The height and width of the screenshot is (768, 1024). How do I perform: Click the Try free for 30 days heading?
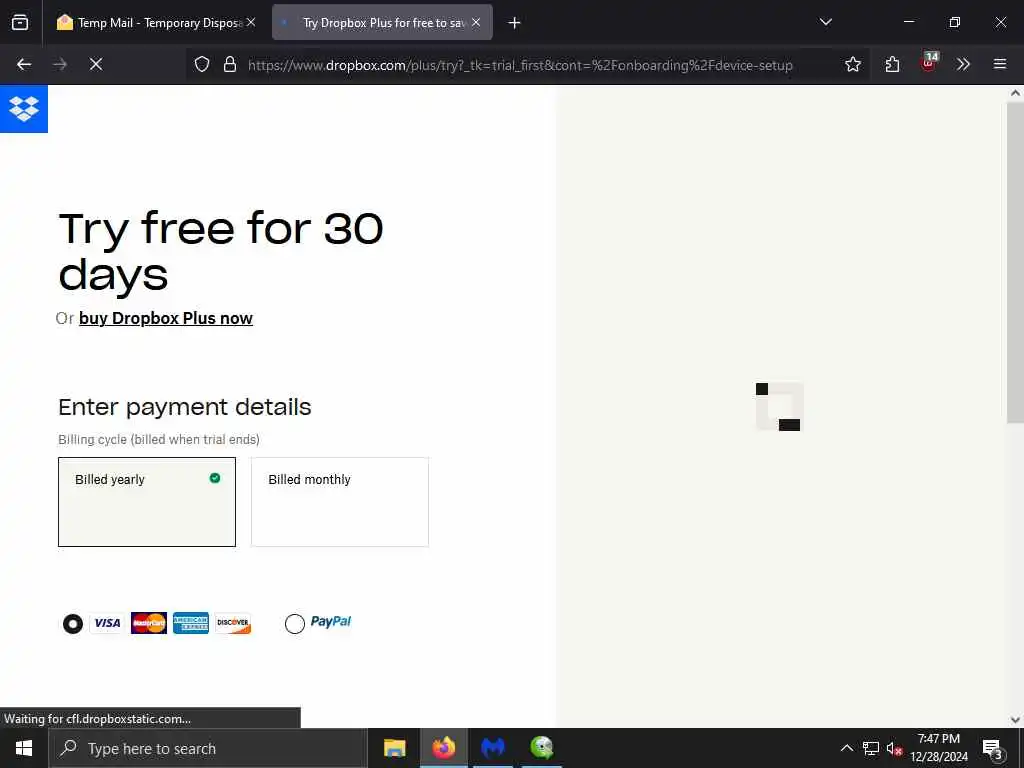pyautogui.click(x=221, y=251)
